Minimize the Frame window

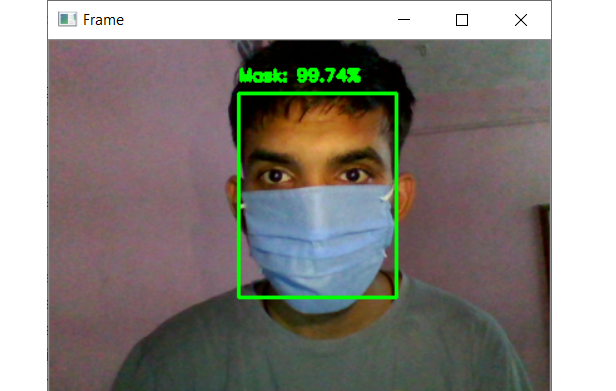[404, 20]
